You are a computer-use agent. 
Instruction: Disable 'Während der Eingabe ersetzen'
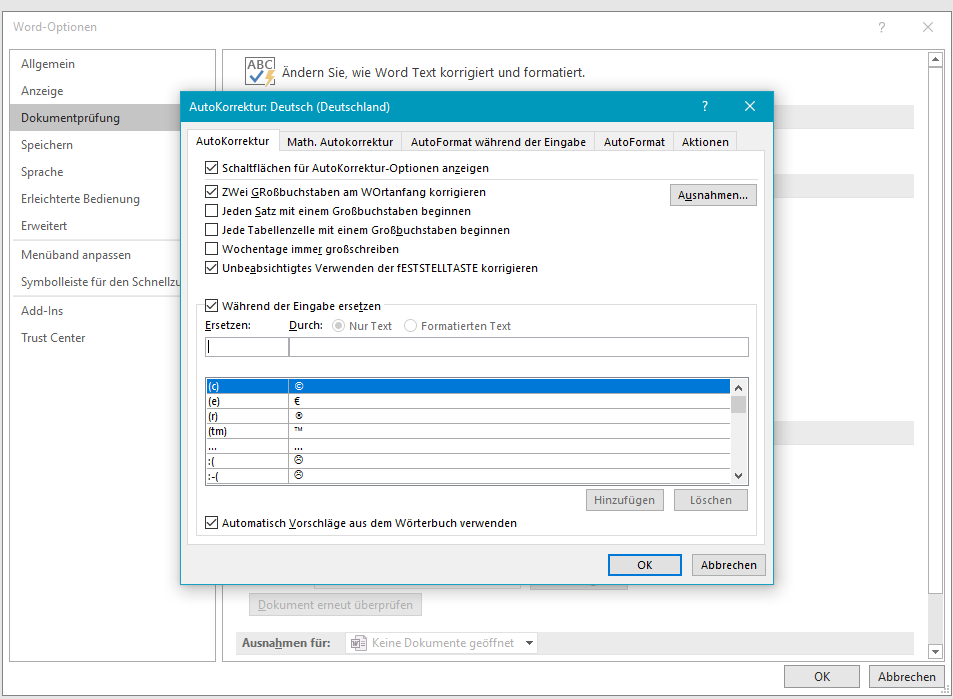tap(212, 306)
